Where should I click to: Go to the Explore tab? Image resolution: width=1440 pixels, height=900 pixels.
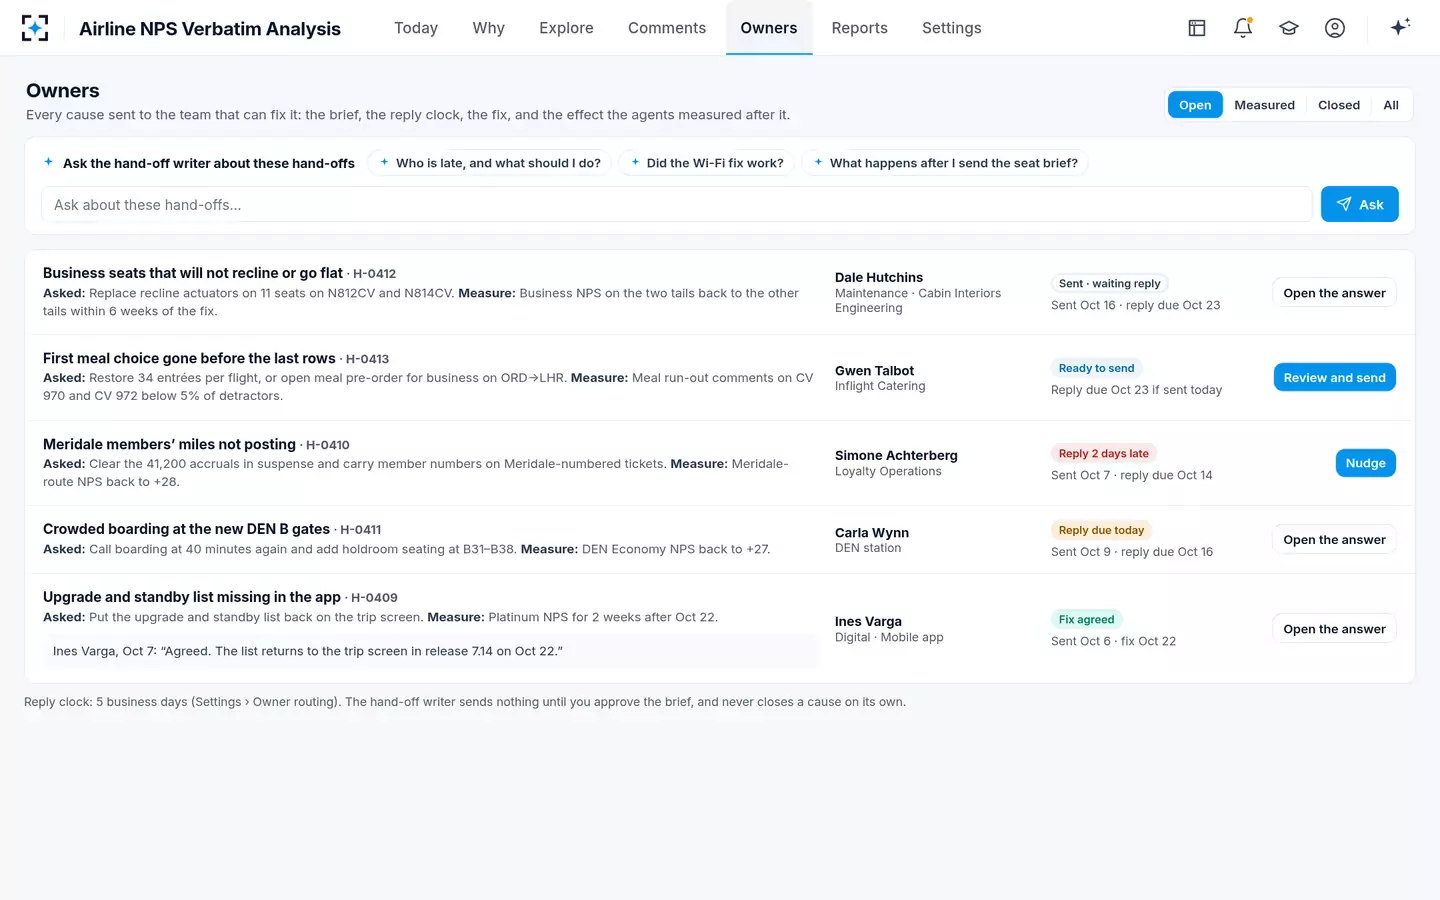566,28
